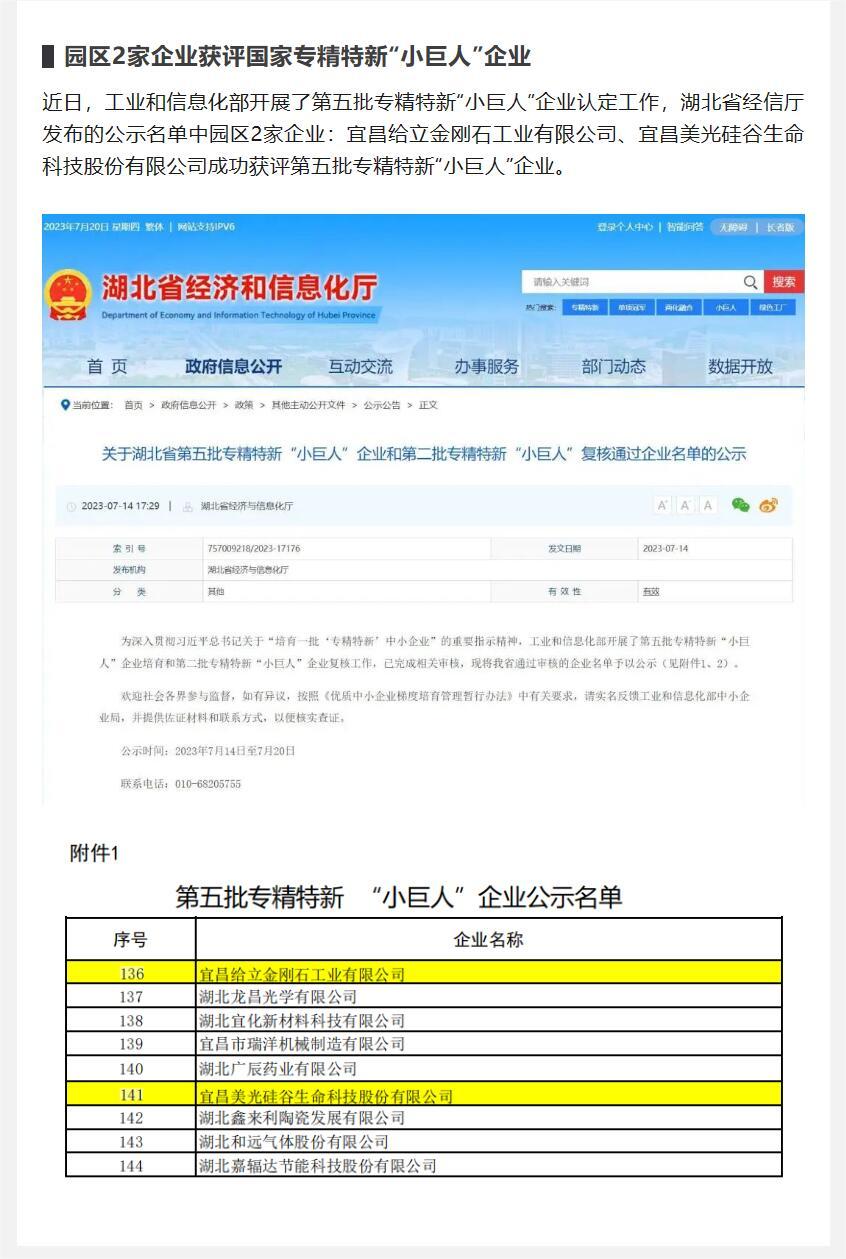846x1259 pixels.
Task: Click the blue notice title about 小巨人 企业名单的公示
Action: click(424, 454)
